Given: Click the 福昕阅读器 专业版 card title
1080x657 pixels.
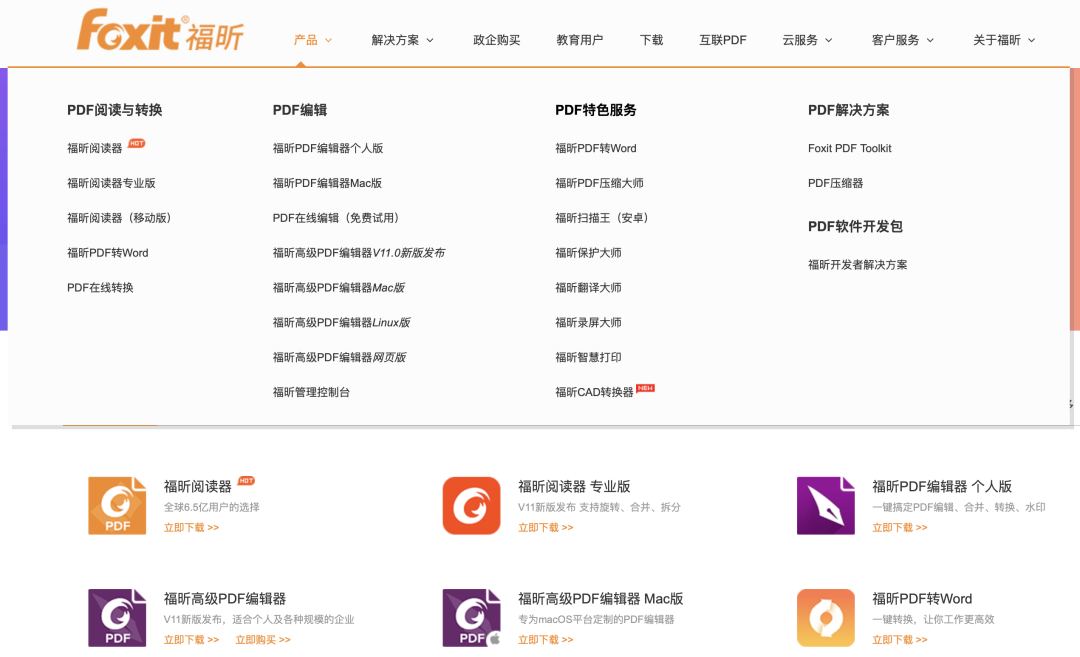Looking at the screenshot, I should 574,486.
